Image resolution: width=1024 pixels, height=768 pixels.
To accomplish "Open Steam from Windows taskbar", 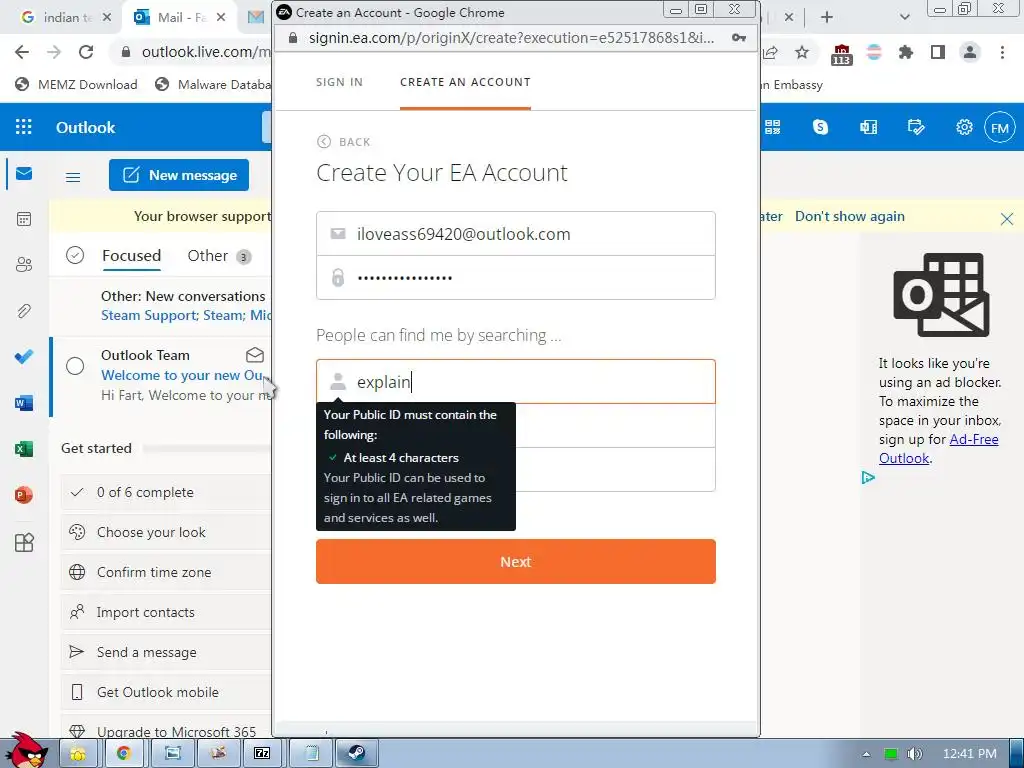I will pyautogui.click(x=356, y=753).
